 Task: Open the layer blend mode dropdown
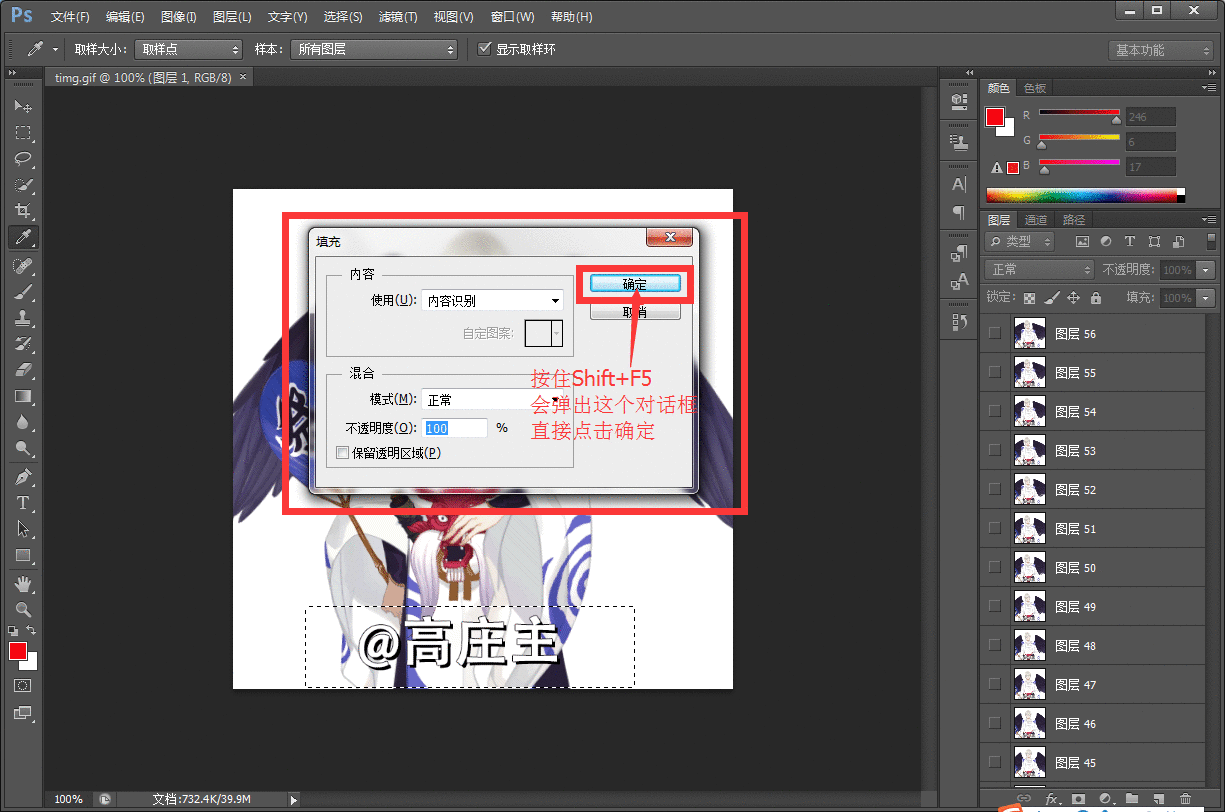tap(1040, 270)
